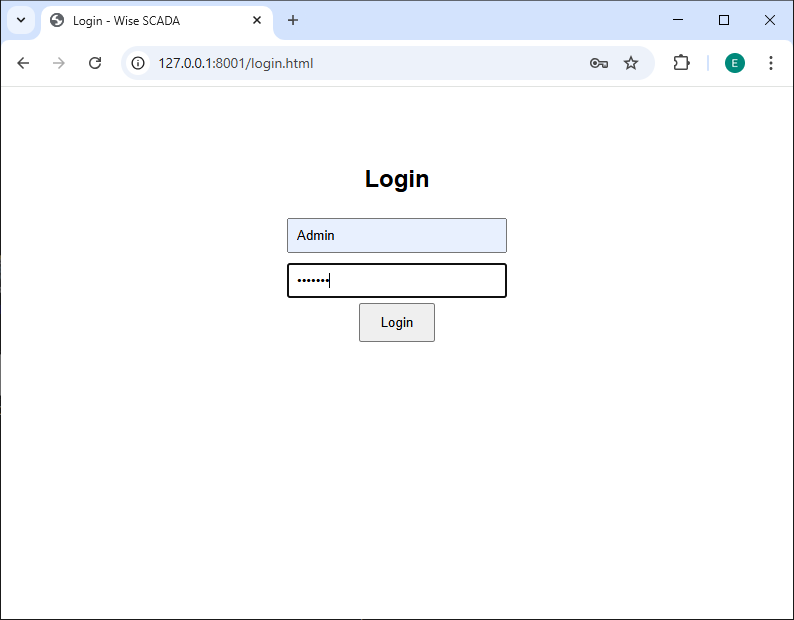Close the Login - Wise SCADA tab
The height and width of the screenshot is (620, 794).
pyautogui.click(x=257, y=20)
